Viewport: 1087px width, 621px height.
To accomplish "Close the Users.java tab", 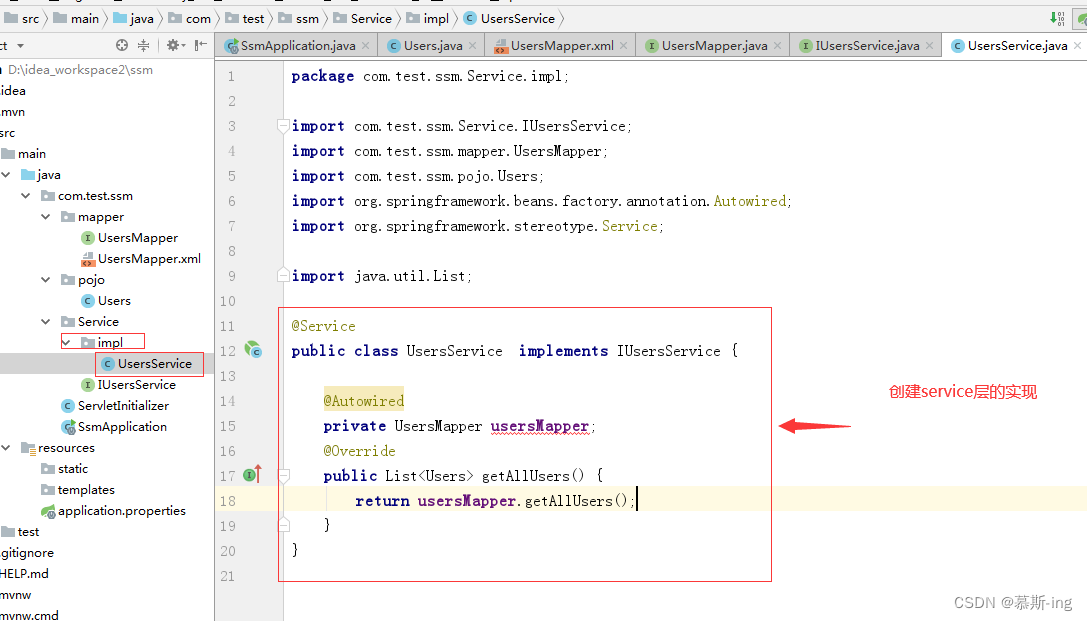I will [473, 46].
